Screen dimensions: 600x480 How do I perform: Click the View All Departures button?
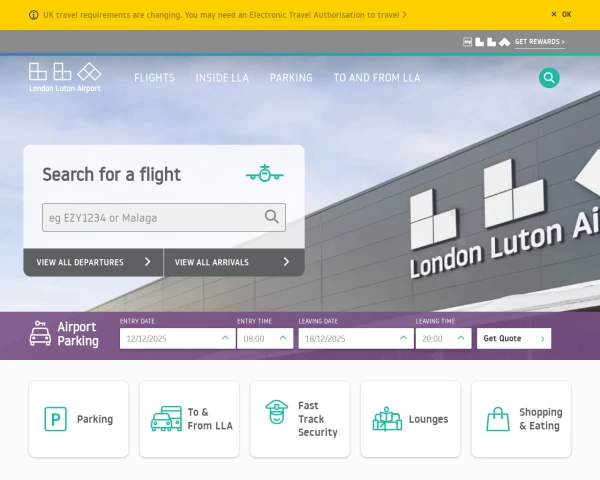click(x=93, y=262)
